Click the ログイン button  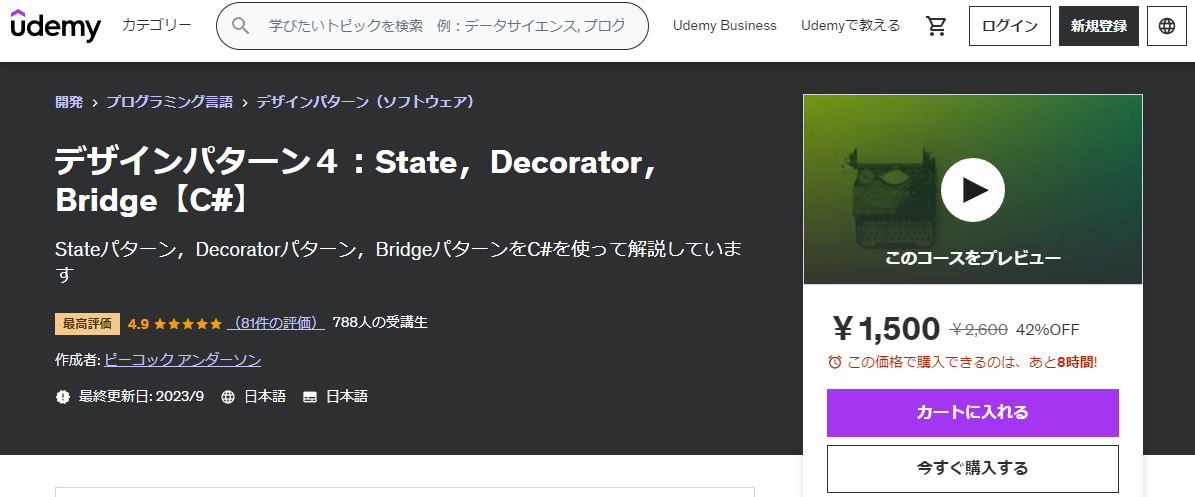(x=1010, y=26)
